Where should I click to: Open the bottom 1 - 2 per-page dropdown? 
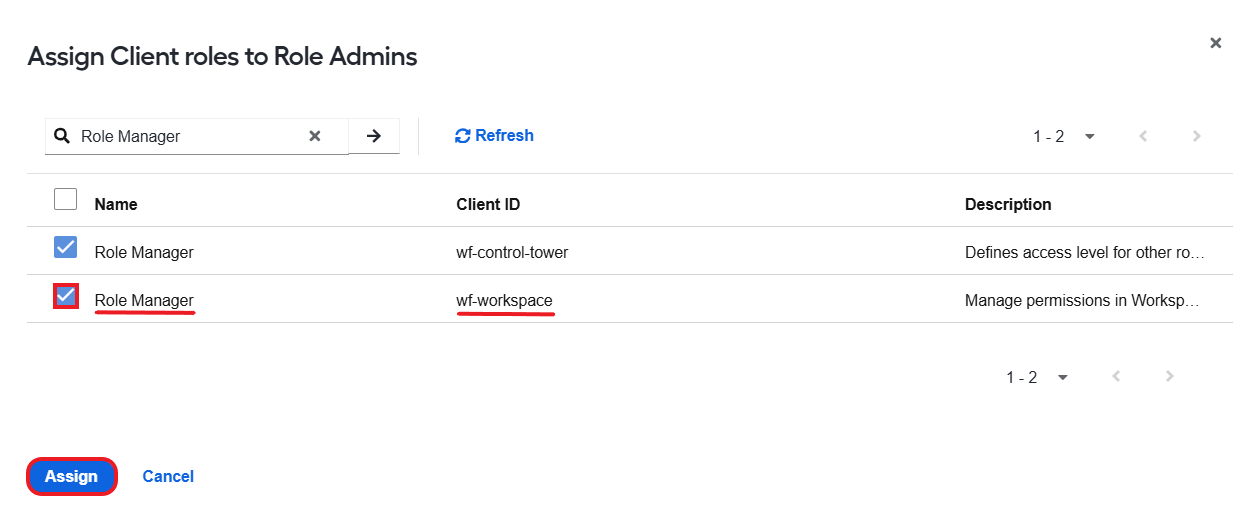1037,377
